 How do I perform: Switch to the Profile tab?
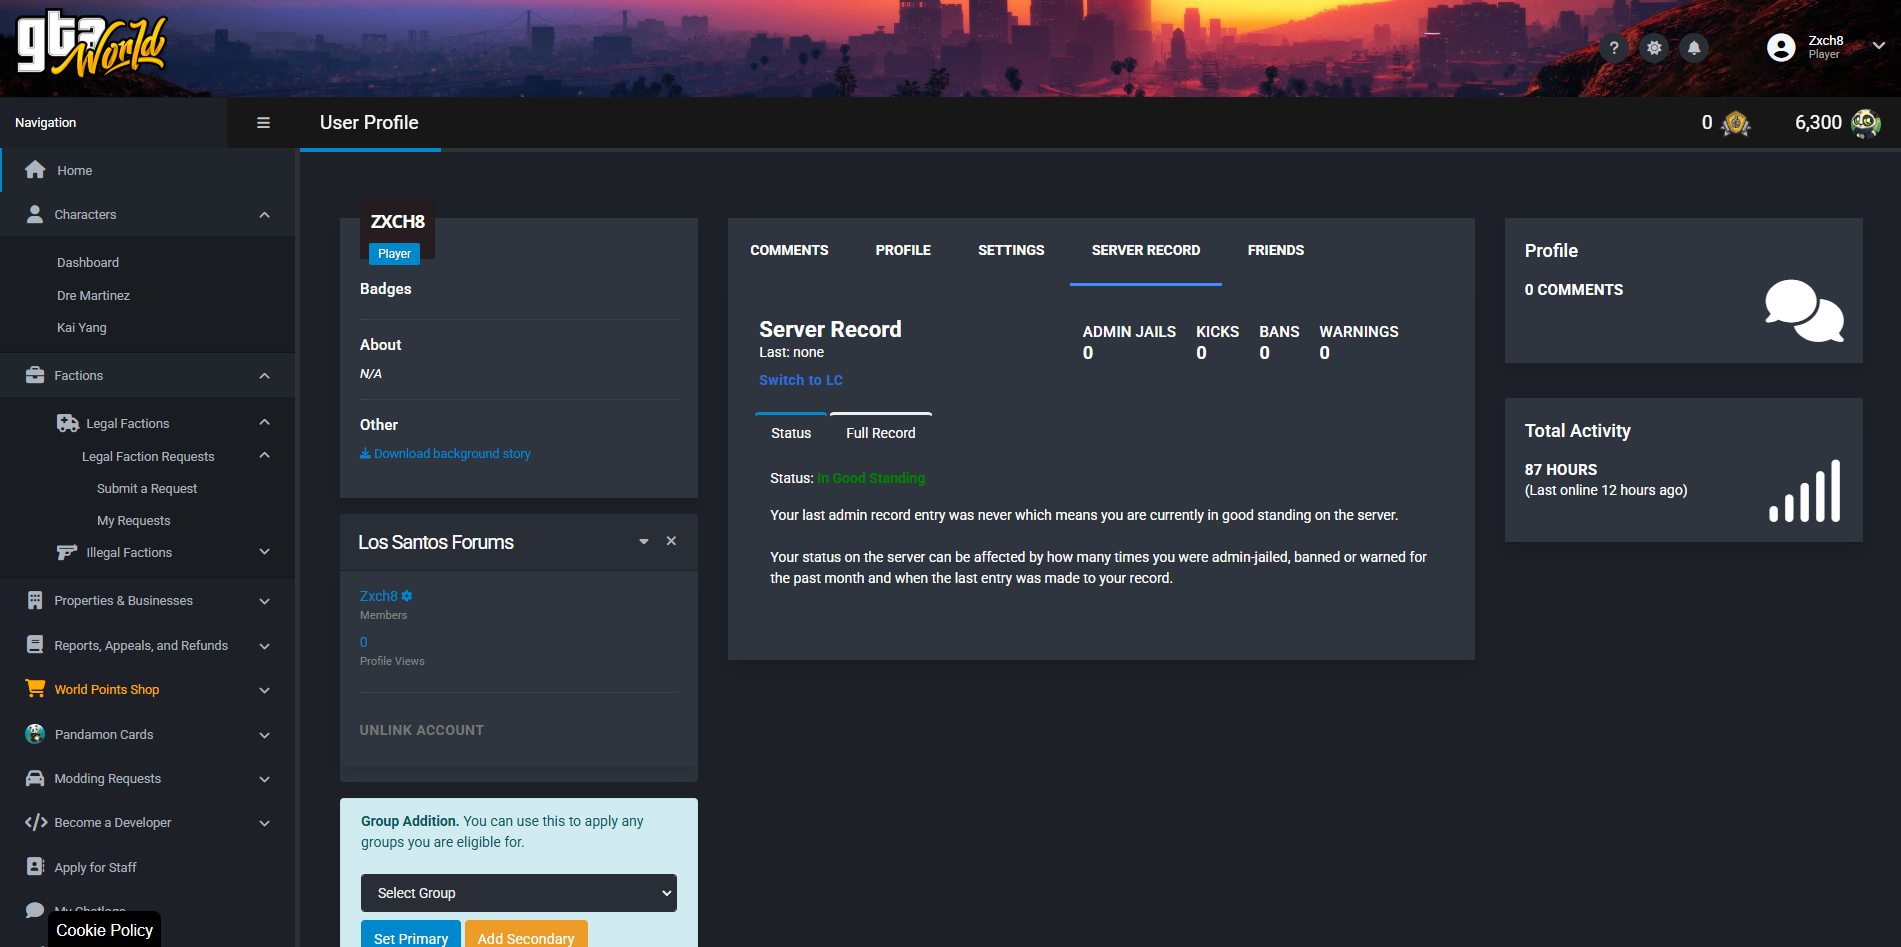pyautogui.click(x=903, y=250)
